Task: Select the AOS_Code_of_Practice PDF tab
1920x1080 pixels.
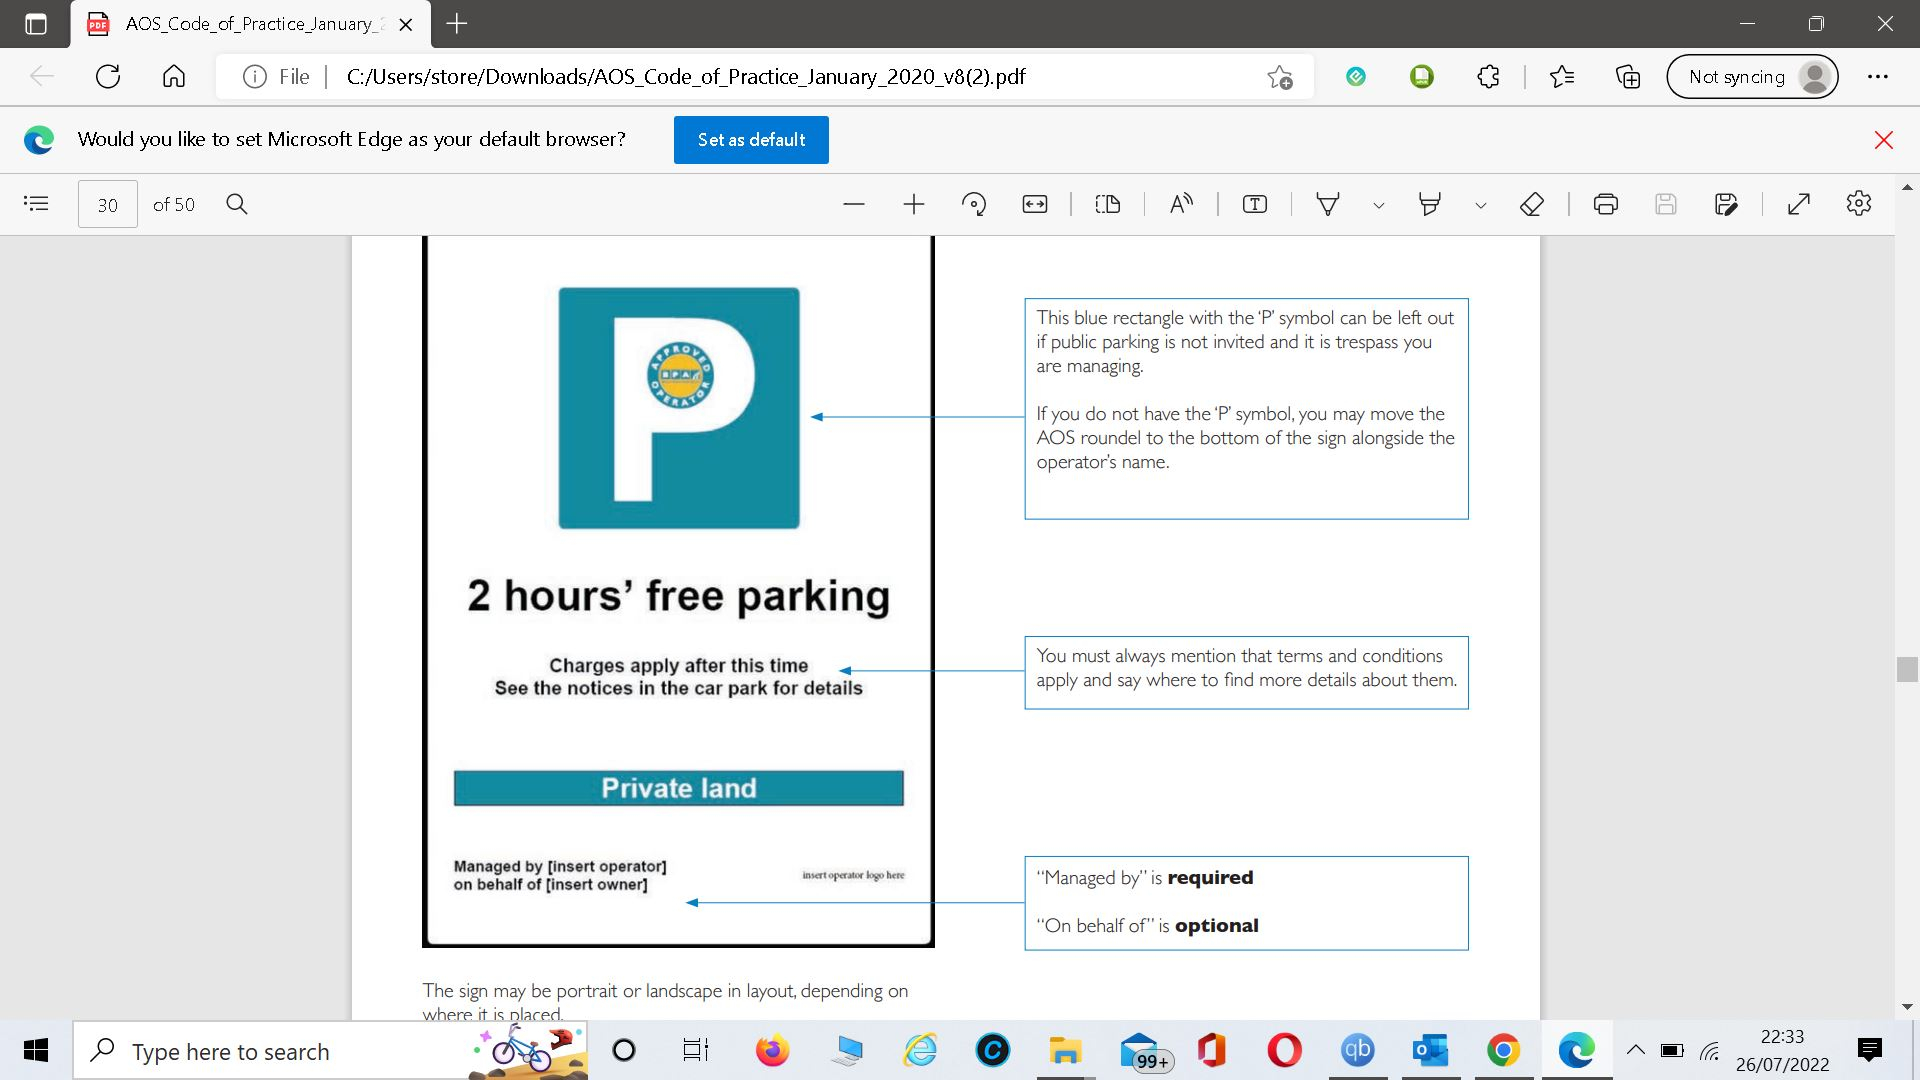Action: point(250,24)
